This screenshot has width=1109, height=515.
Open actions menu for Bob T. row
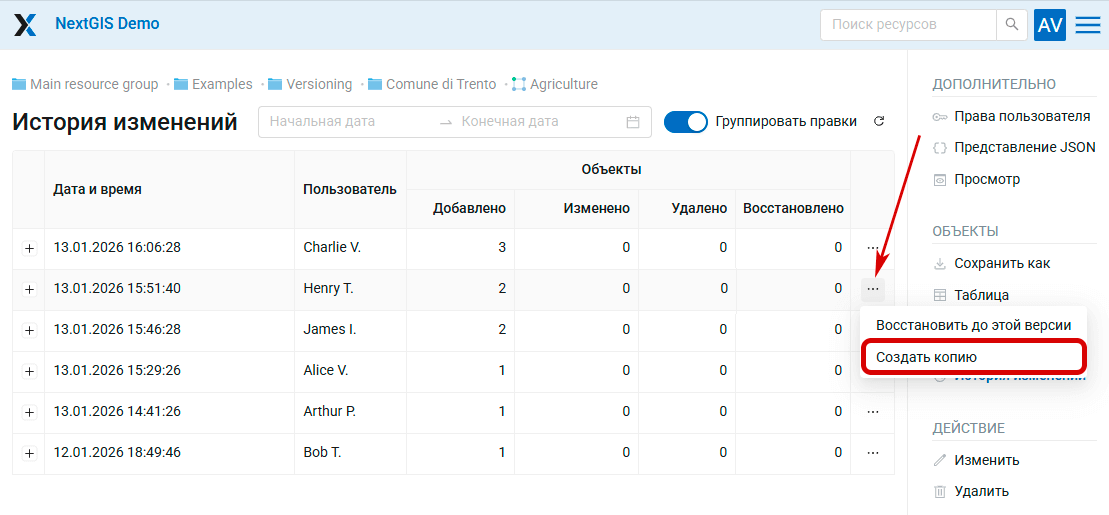[x=873, y=452]
